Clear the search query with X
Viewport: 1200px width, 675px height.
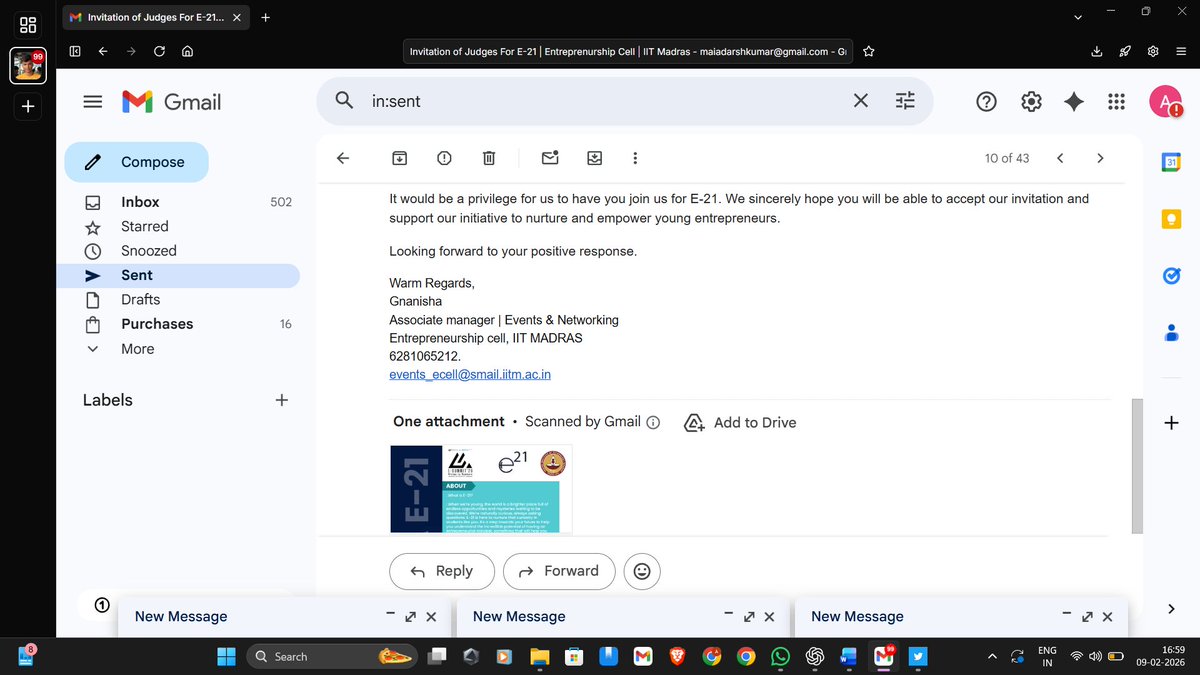[x=860, y=101]
